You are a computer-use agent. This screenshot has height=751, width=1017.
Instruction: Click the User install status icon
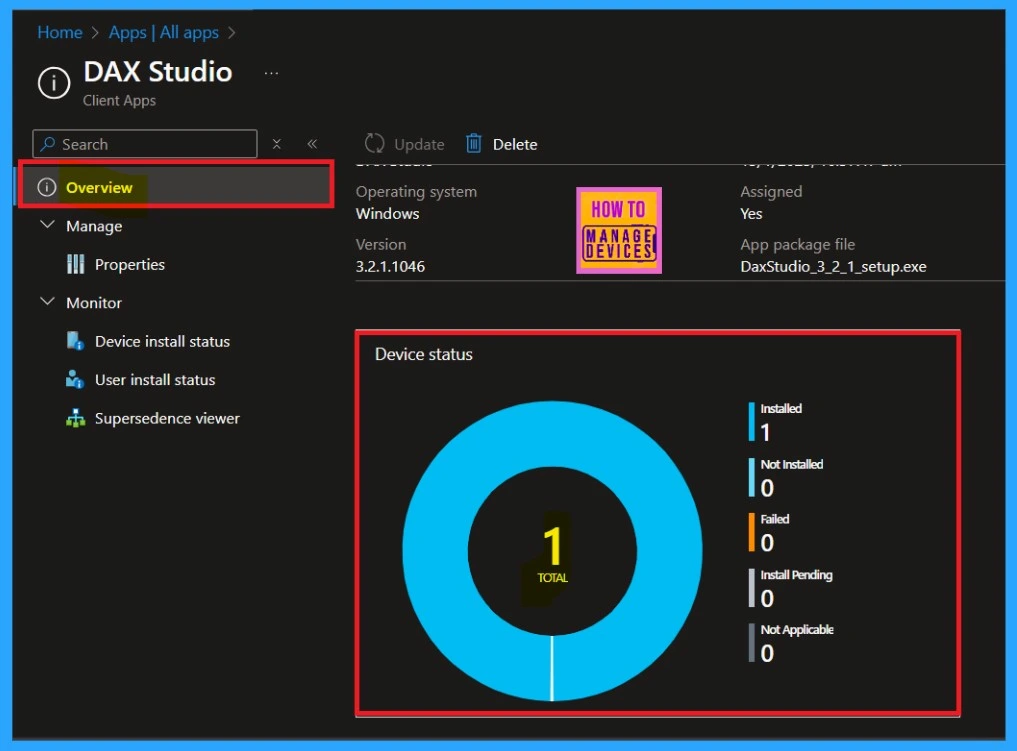tap(75, 379)
